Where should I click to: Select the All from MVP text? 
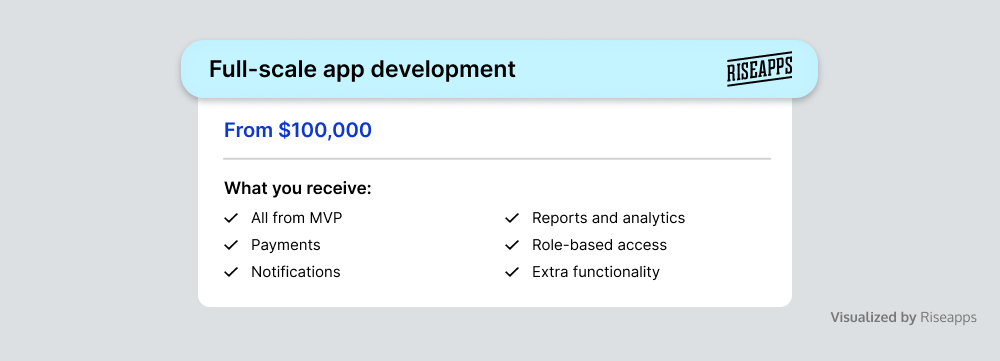pos(297,218)
